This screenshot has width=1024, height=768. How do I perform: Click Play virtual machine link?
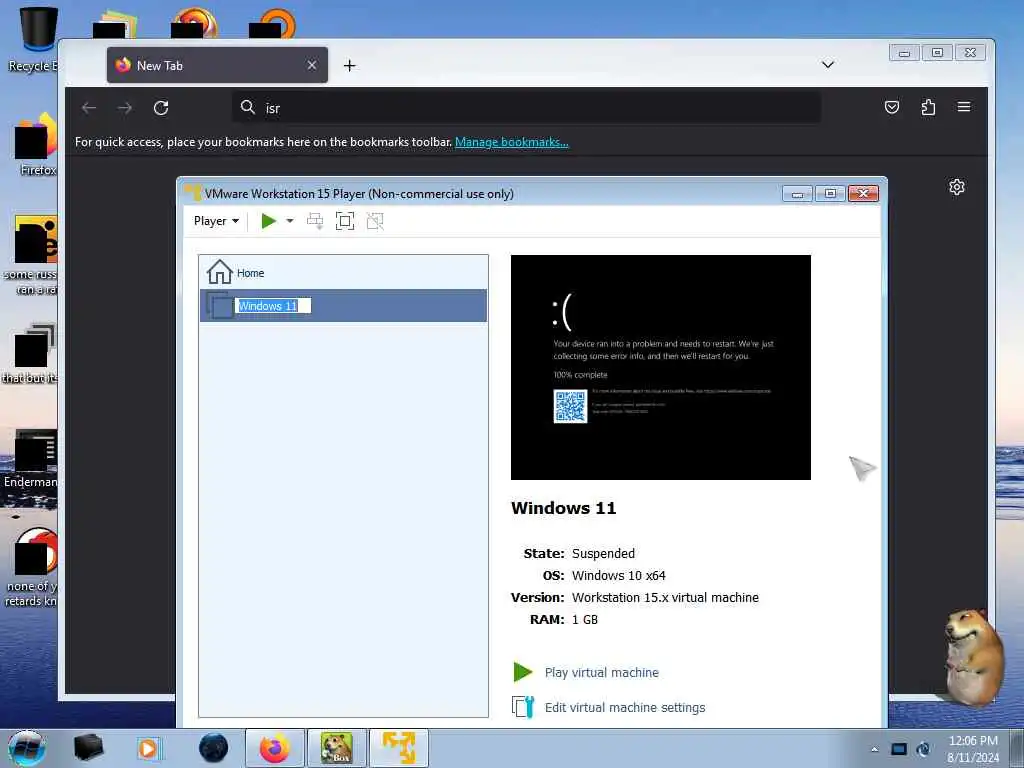(x=601, y=672)
